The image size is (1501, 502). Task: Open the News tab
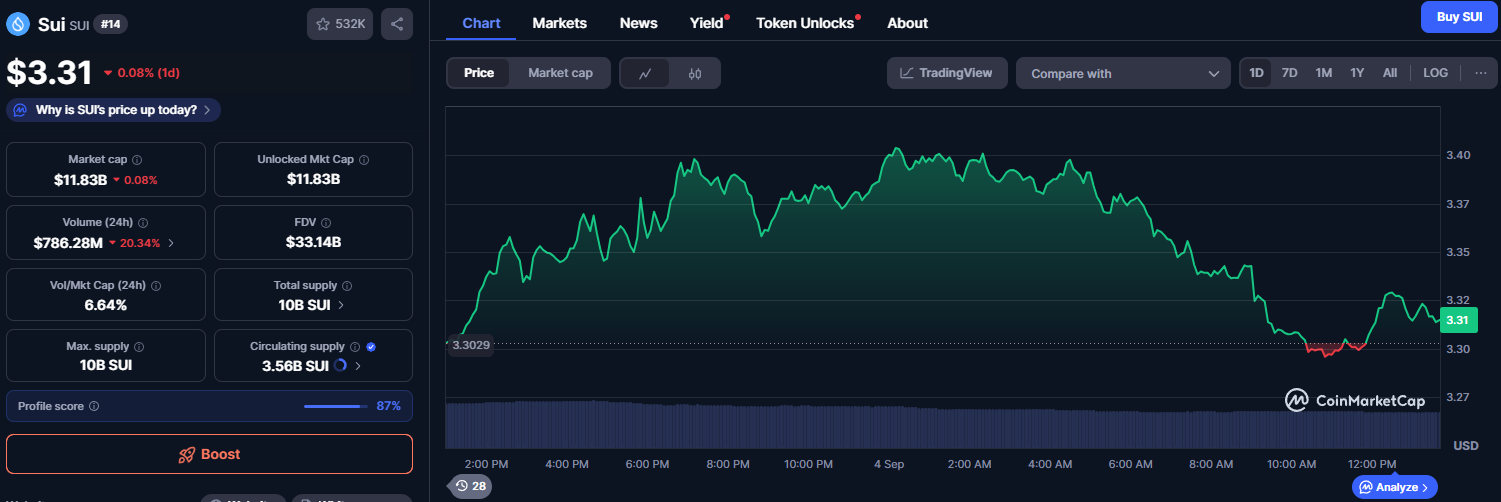click(638, 23)
